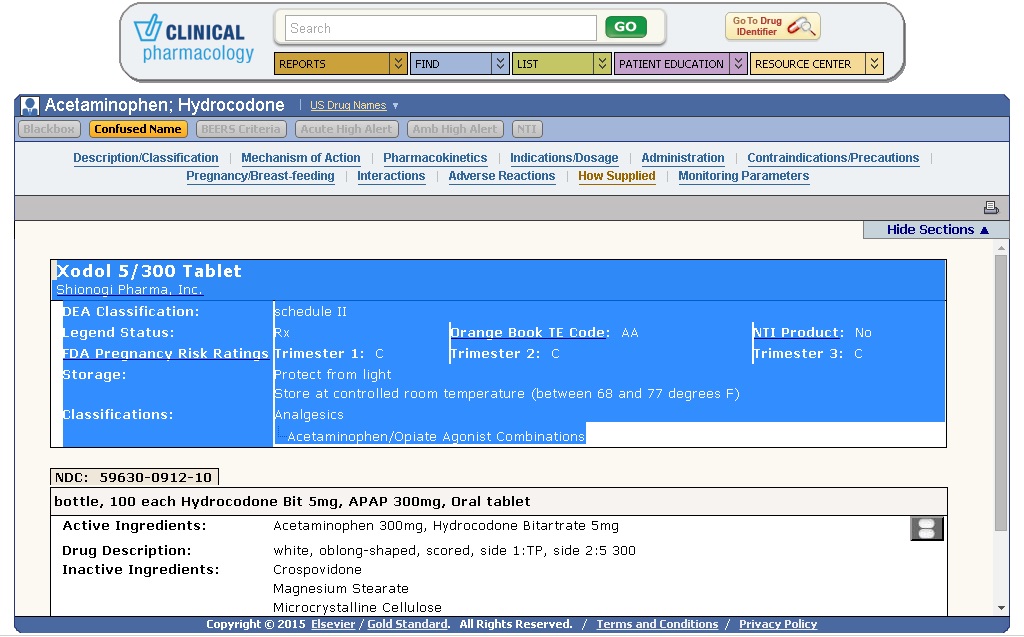The height and width of the screenshot is (637, 1024).
Task: Open the Pregnancy/Breast-feeding section
Action: [x=260, y=176]
